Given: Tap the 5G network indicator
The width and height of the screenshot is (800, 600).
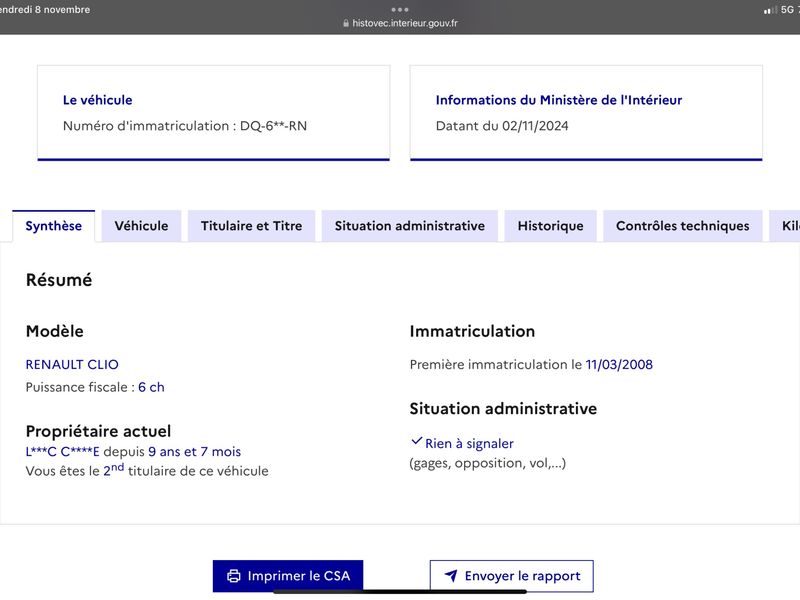Looking at the screenshot, I should click(x=787, y=10).
